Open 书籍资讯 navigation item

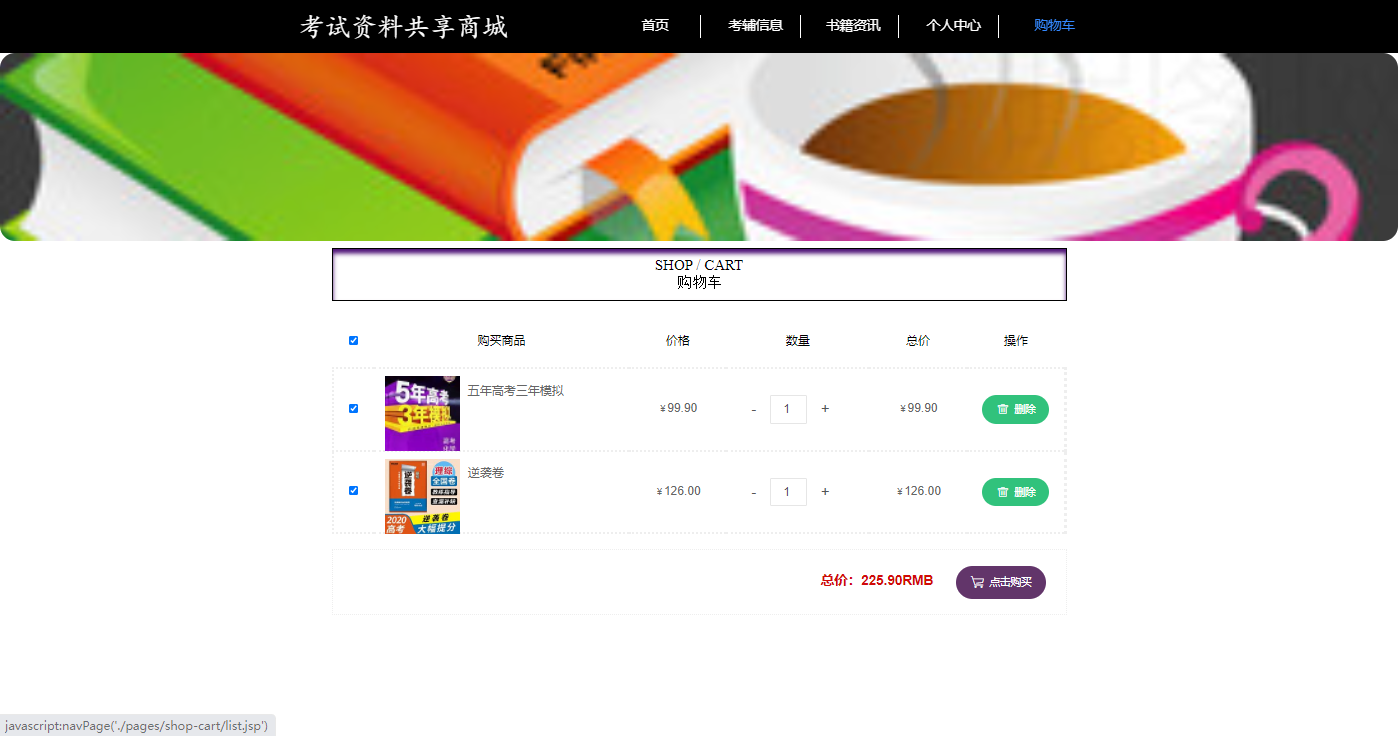(x=853, y=26)
